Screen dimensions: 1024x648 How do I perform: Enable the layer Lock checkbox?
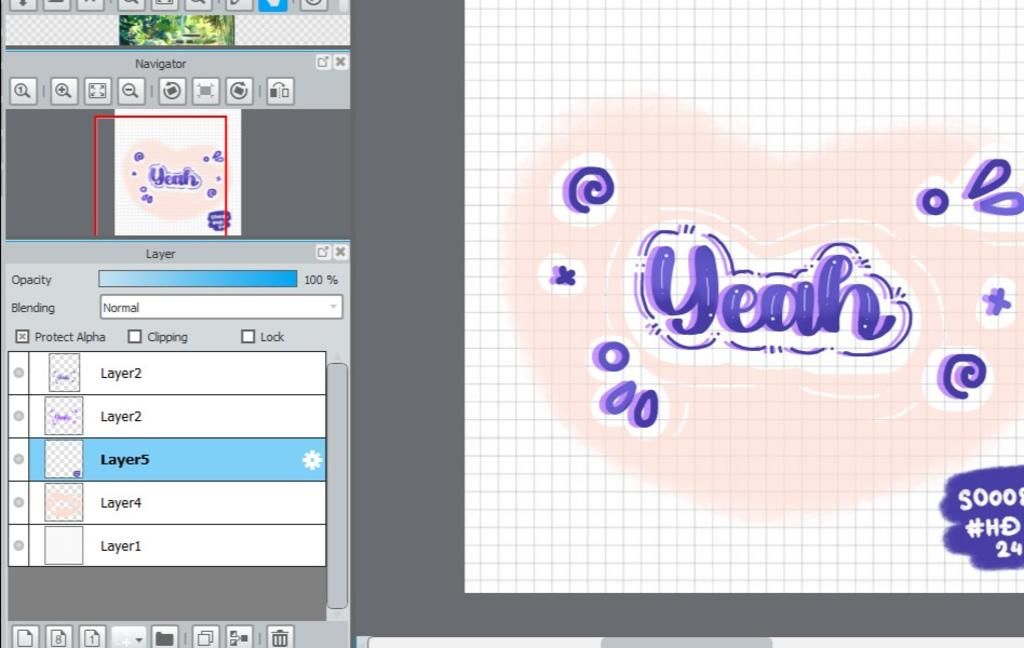click(248, 336)
